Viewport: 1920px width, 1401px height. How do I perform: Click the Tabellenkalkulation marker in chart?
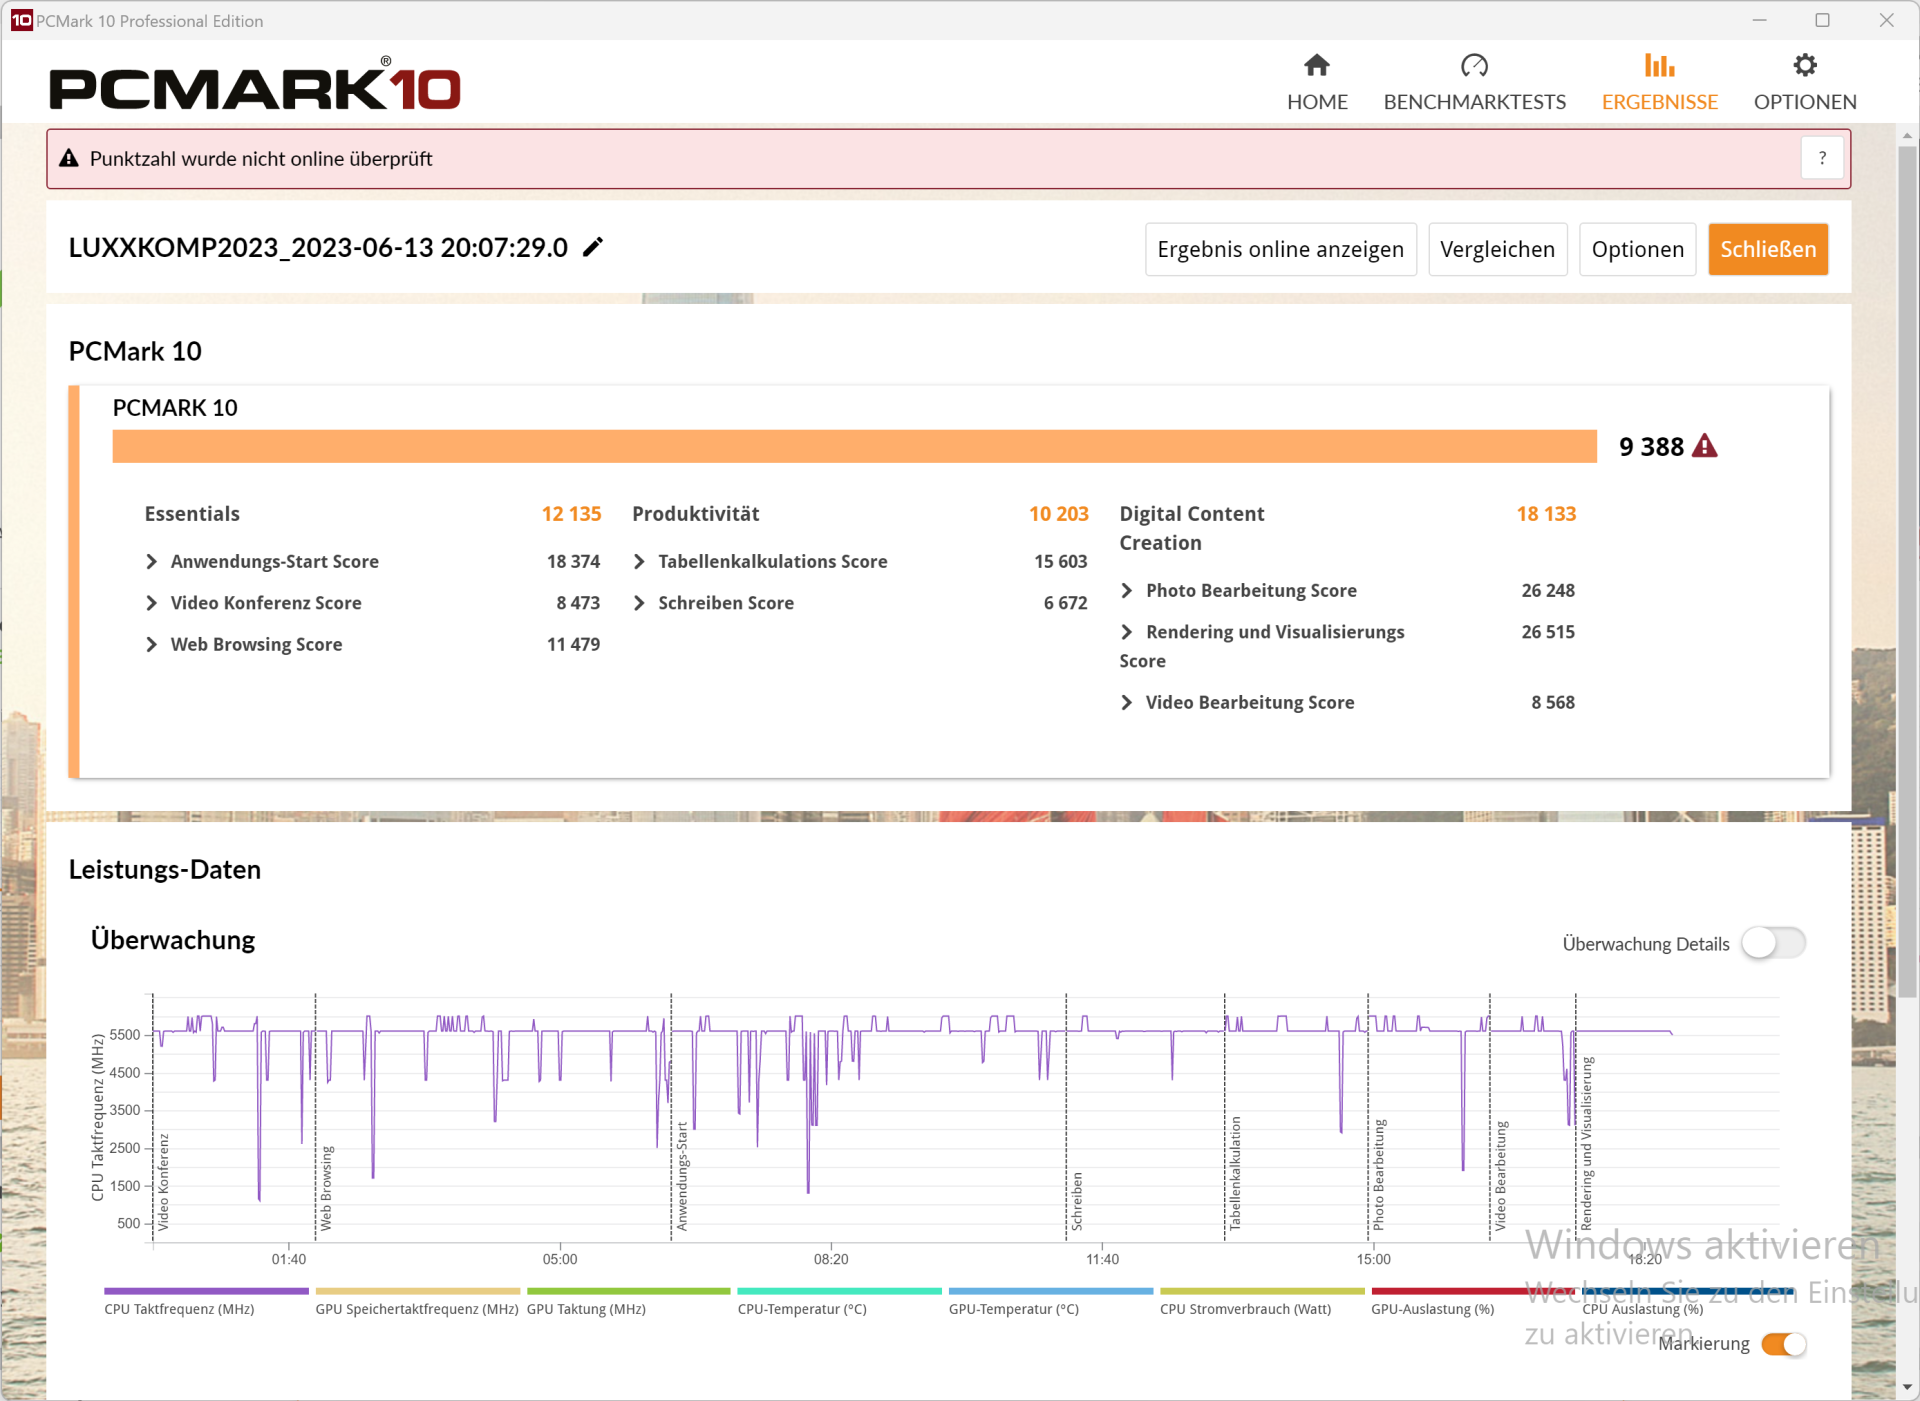pos(1235,1173)
